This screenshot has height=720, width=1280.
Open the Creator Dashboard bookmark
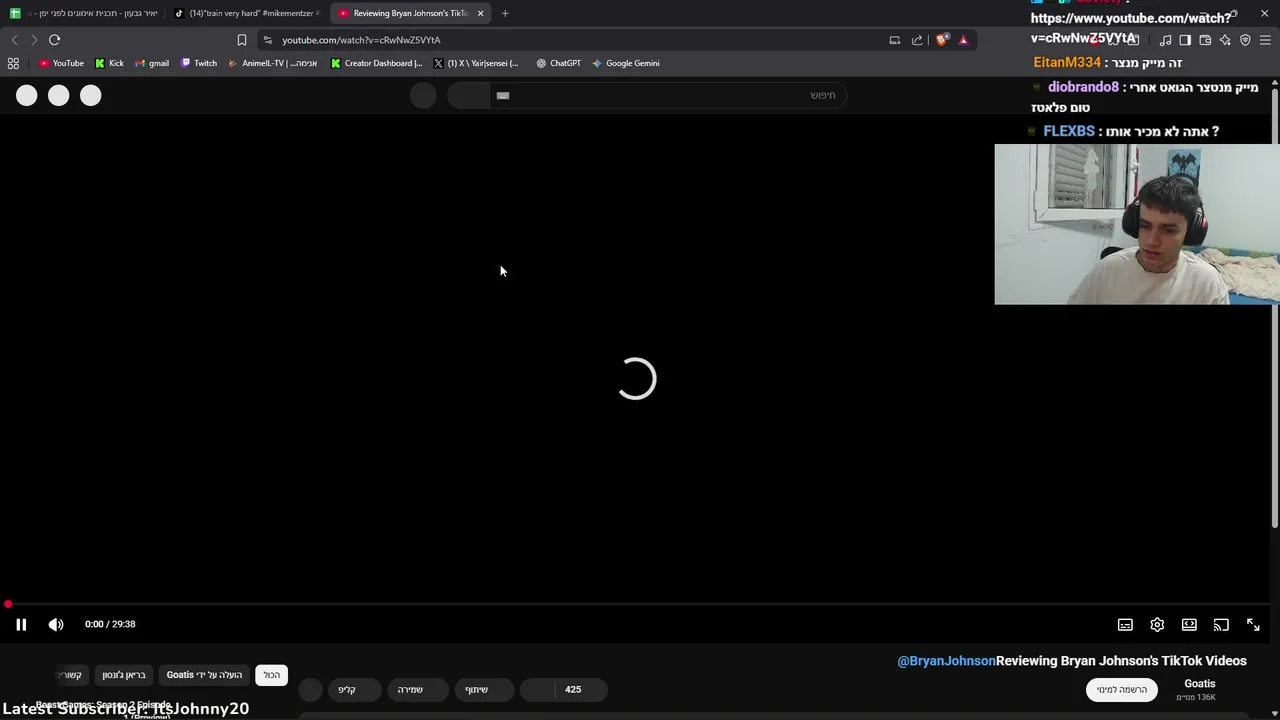pos(376,63)
